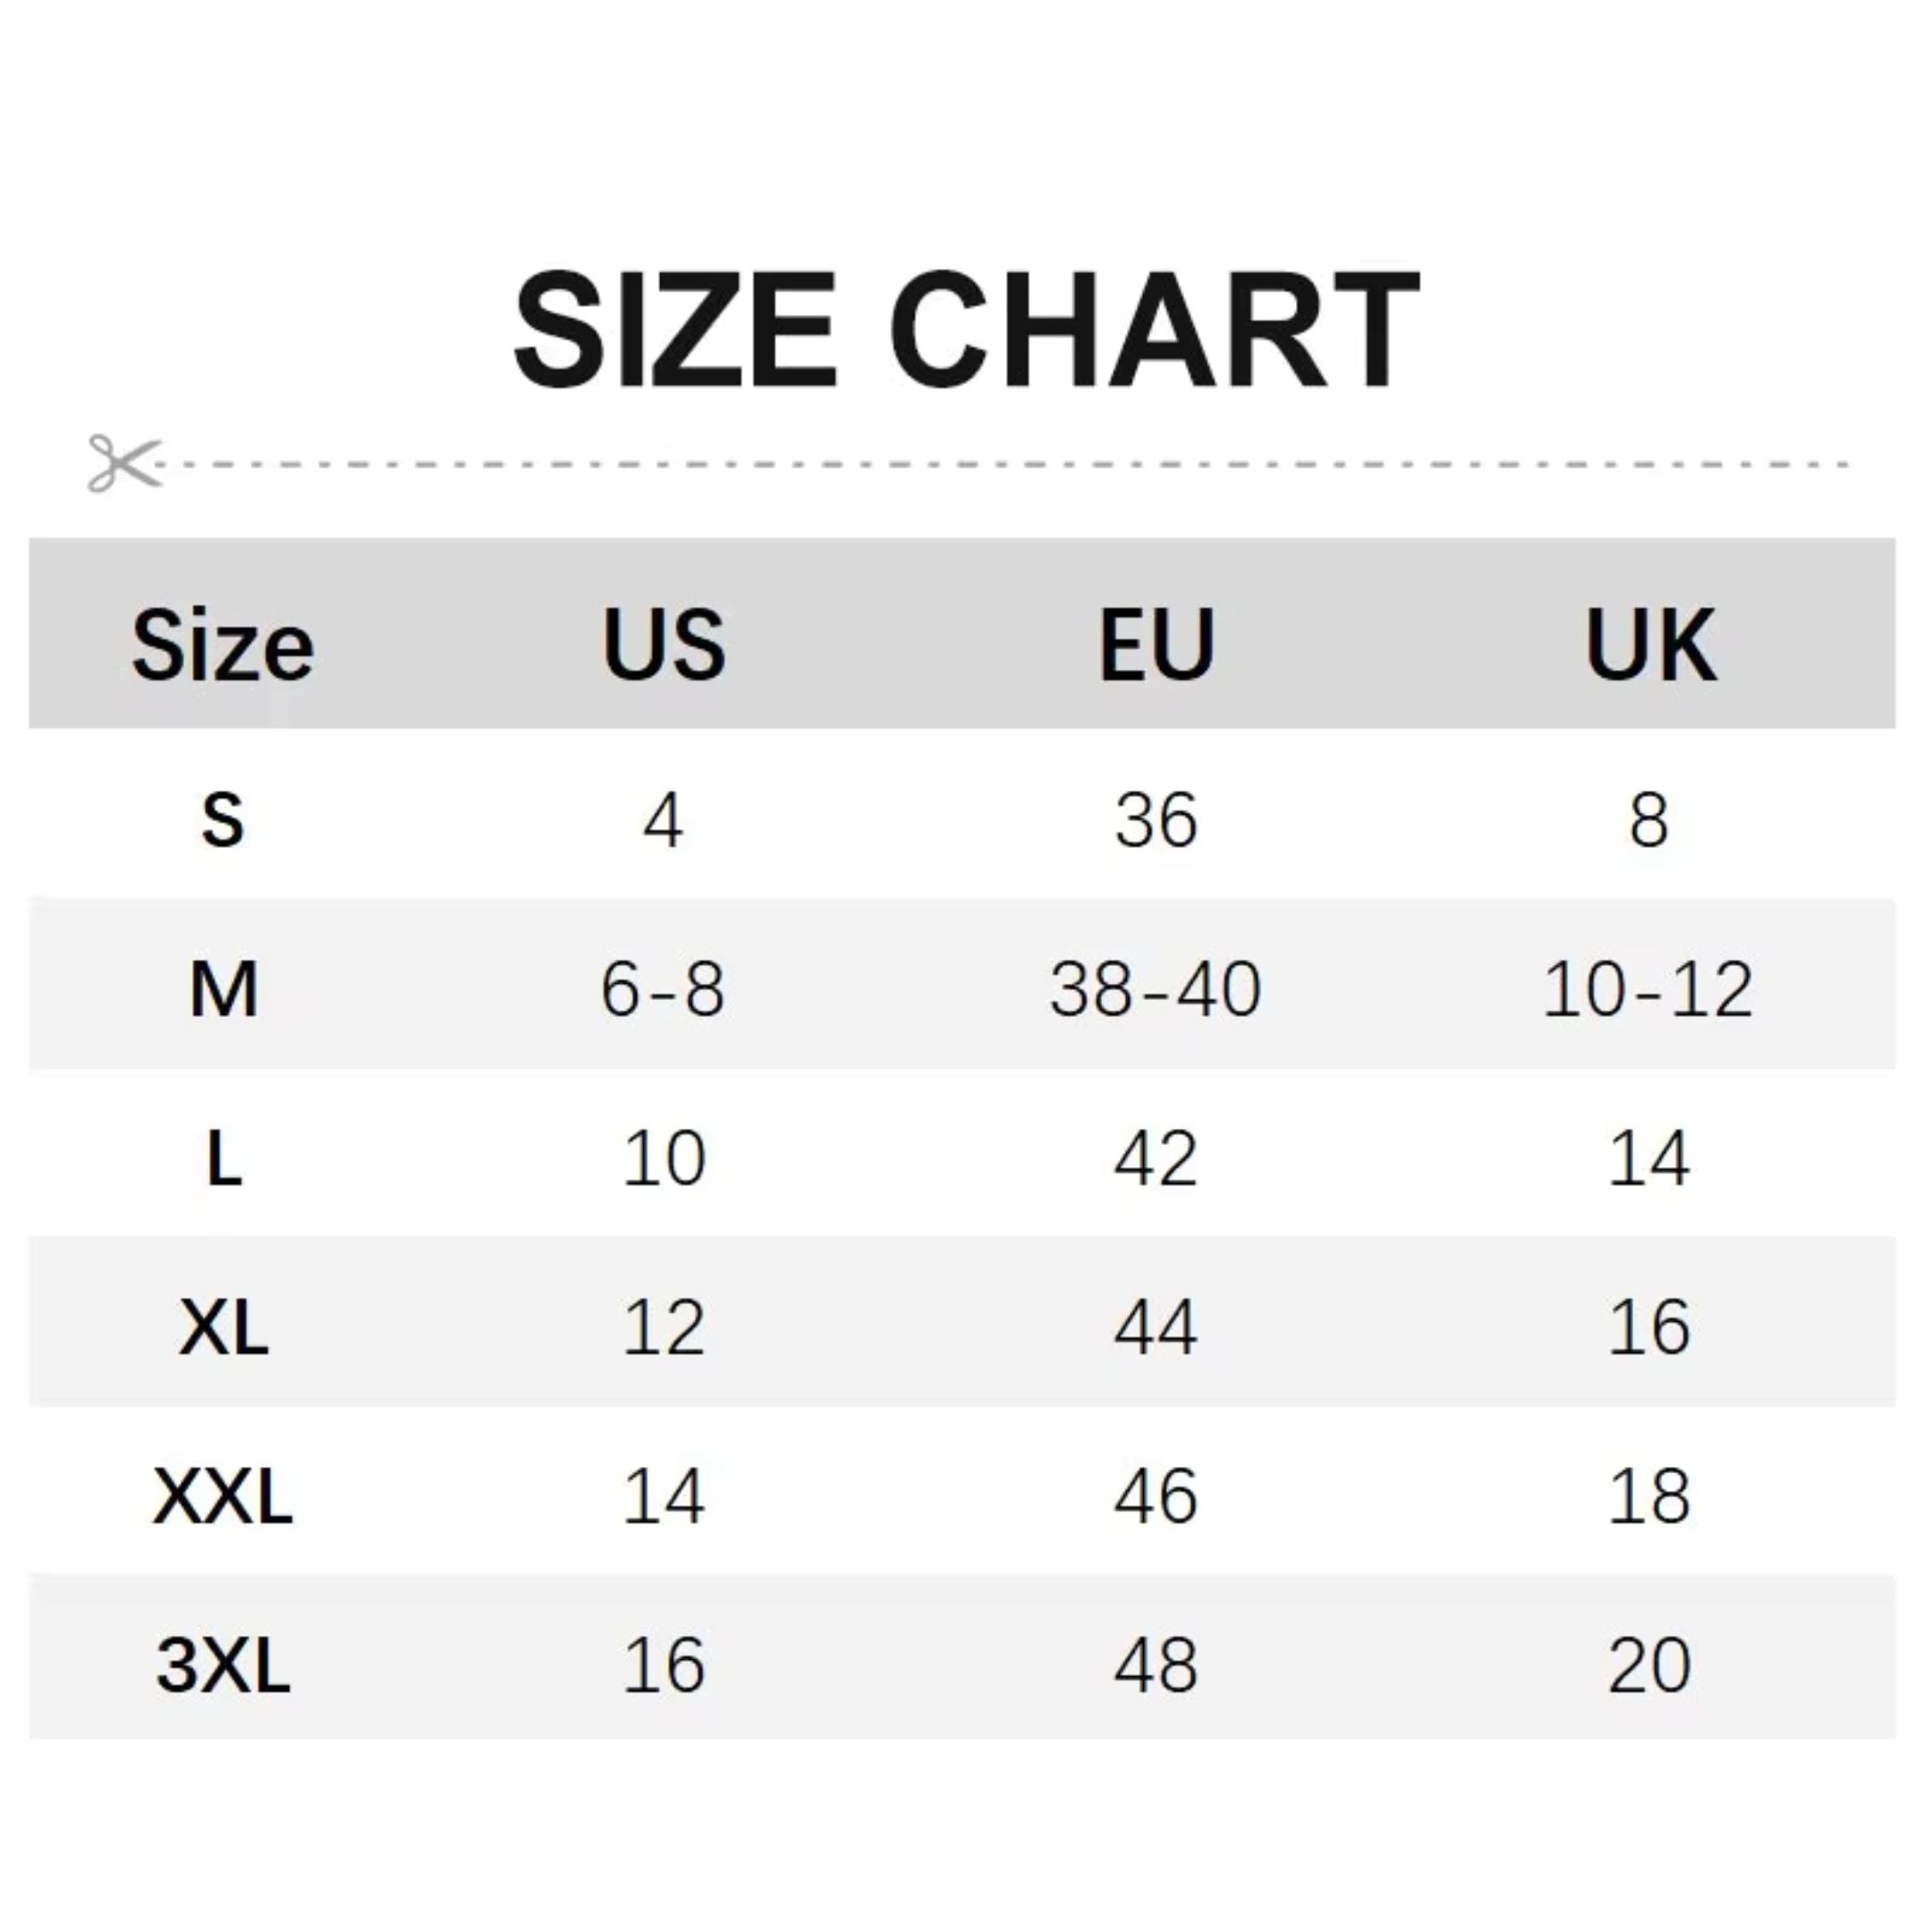The height and width of the screenshot is (1932, 1932).
Task: Click the S size row label
Action: [222, 820]
